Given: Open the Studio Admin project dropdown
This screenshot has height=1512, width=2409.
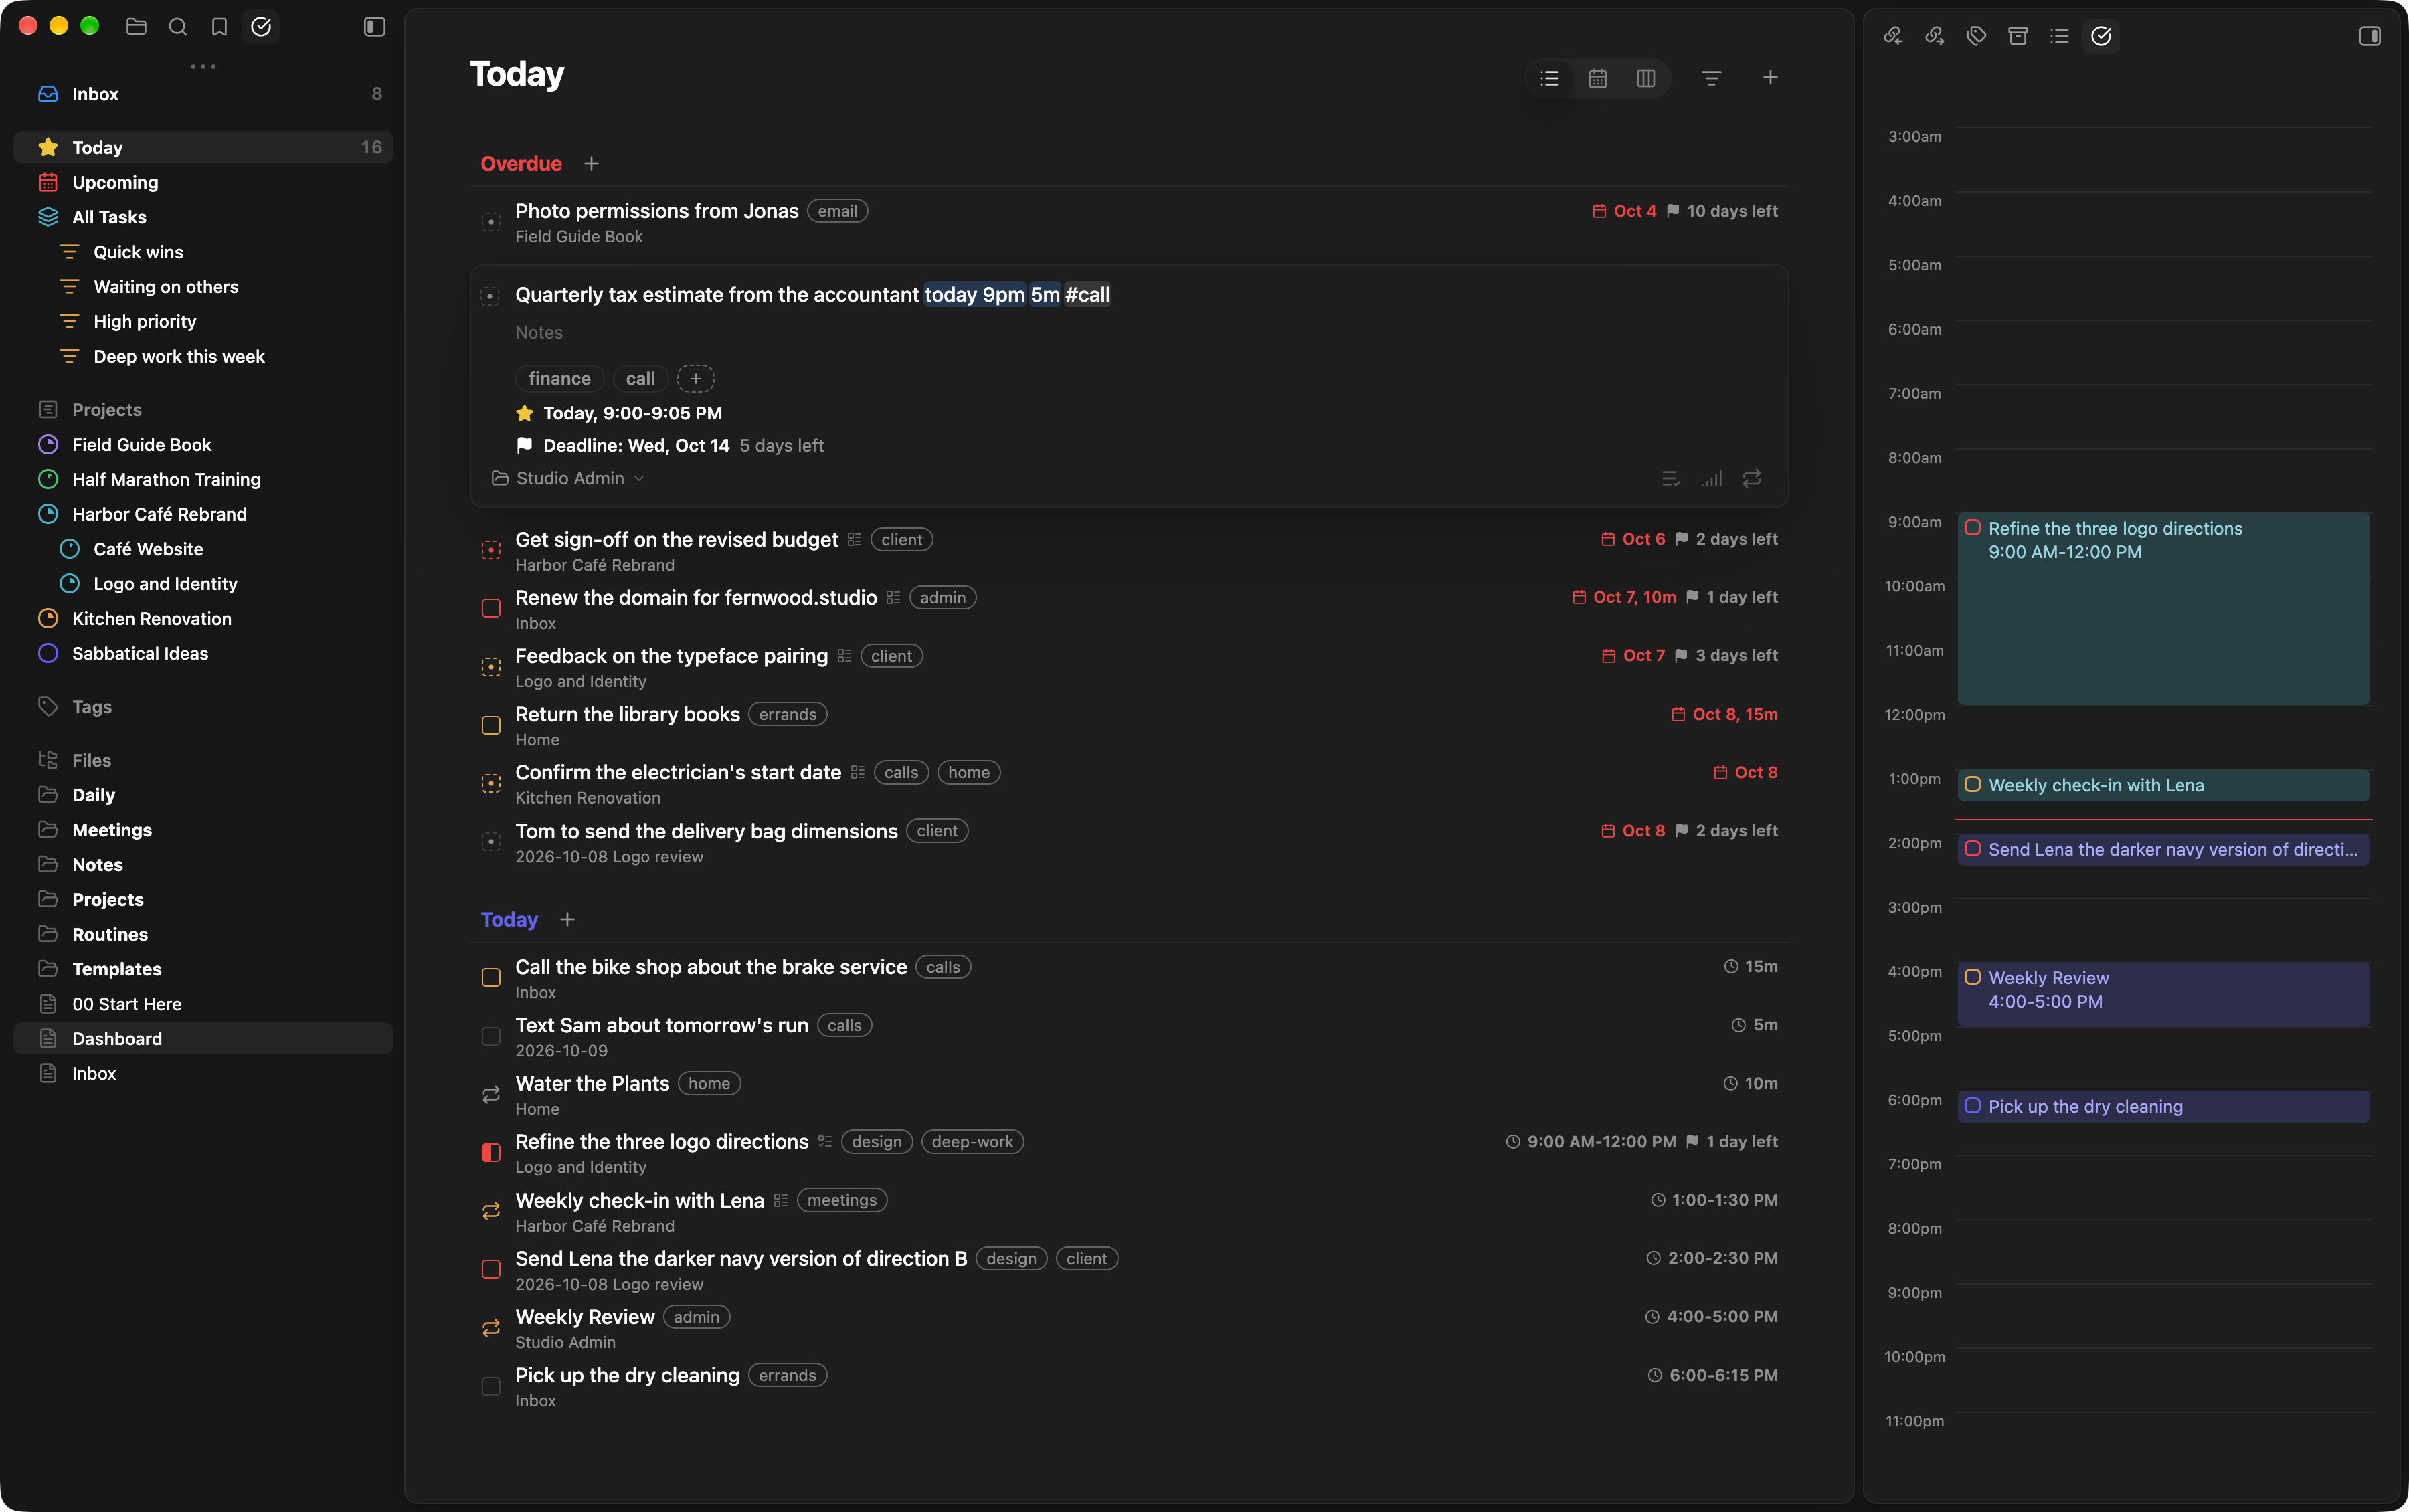Looking at the screenshot, I should 568,479.
